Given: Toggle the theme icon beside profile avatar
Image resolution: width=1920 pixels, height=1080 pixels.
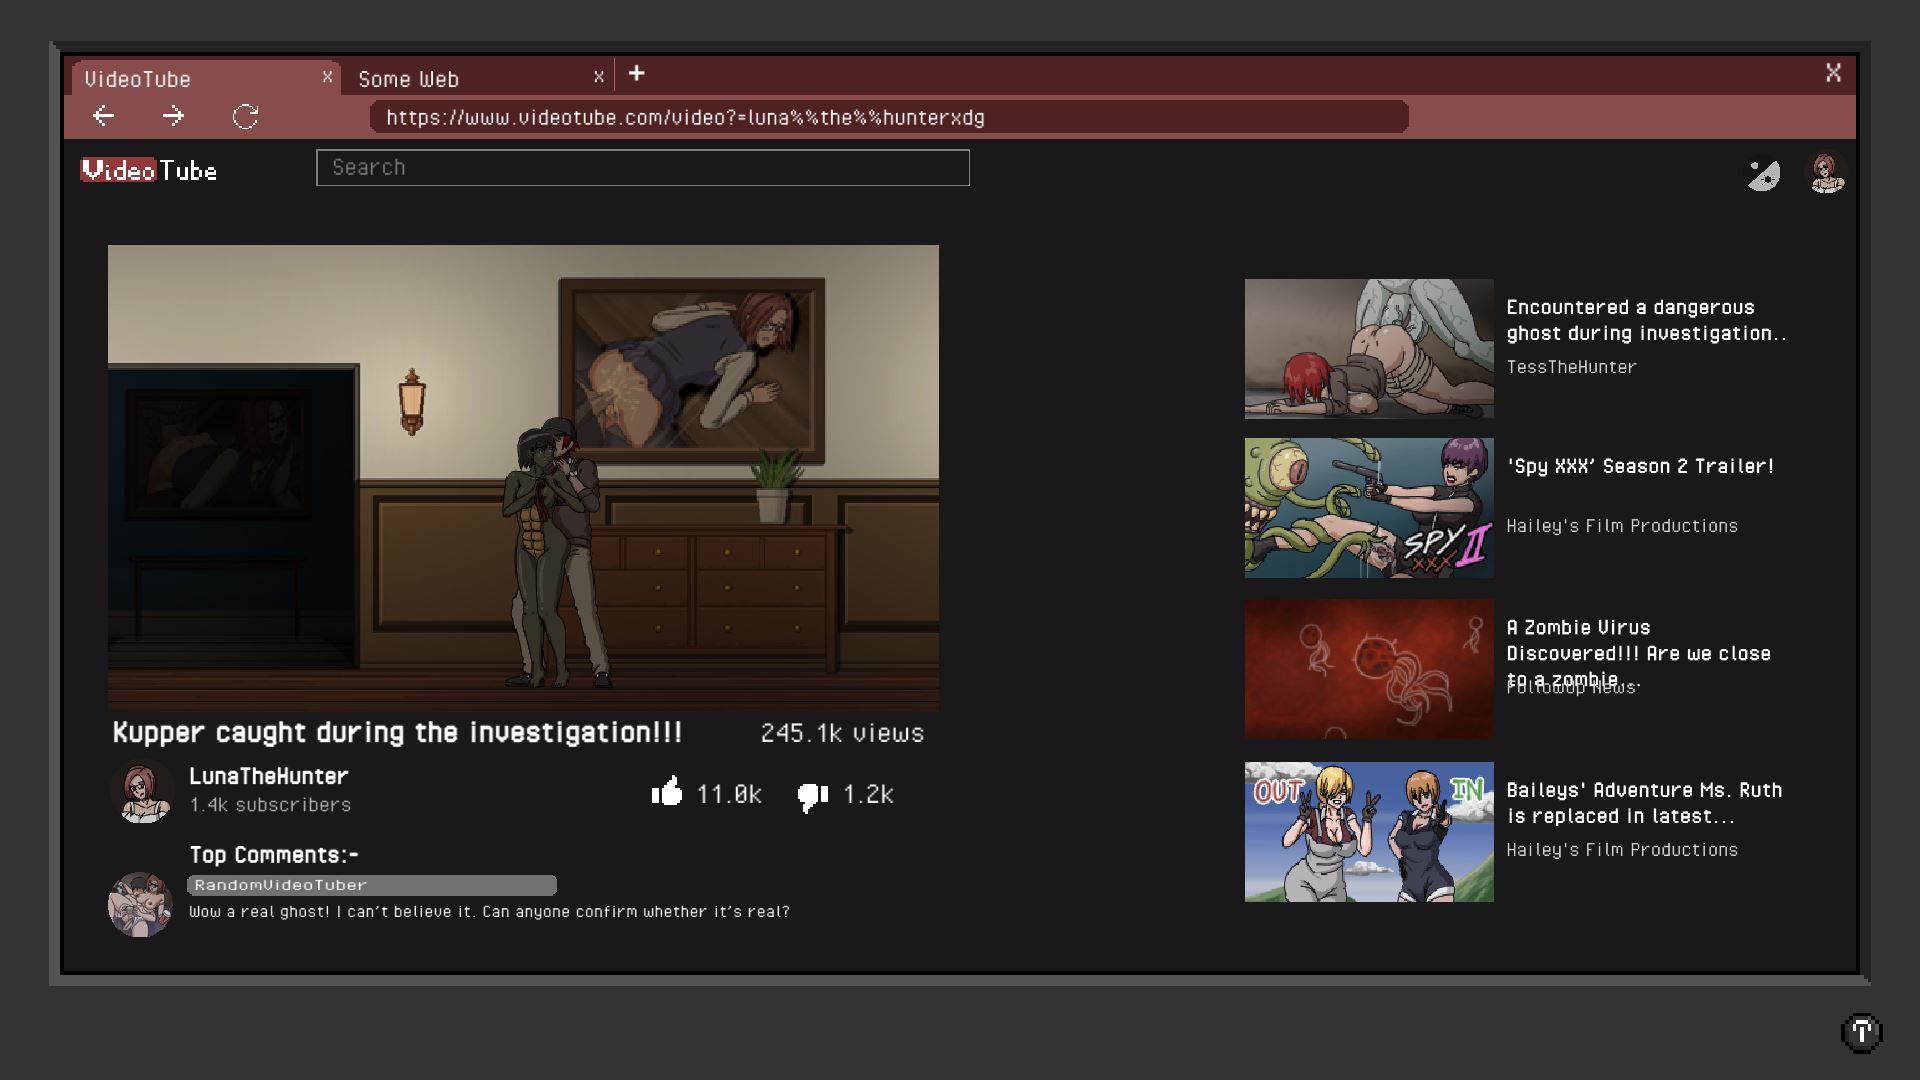Looking at the screenshot, I should (x=1763, y=175).
